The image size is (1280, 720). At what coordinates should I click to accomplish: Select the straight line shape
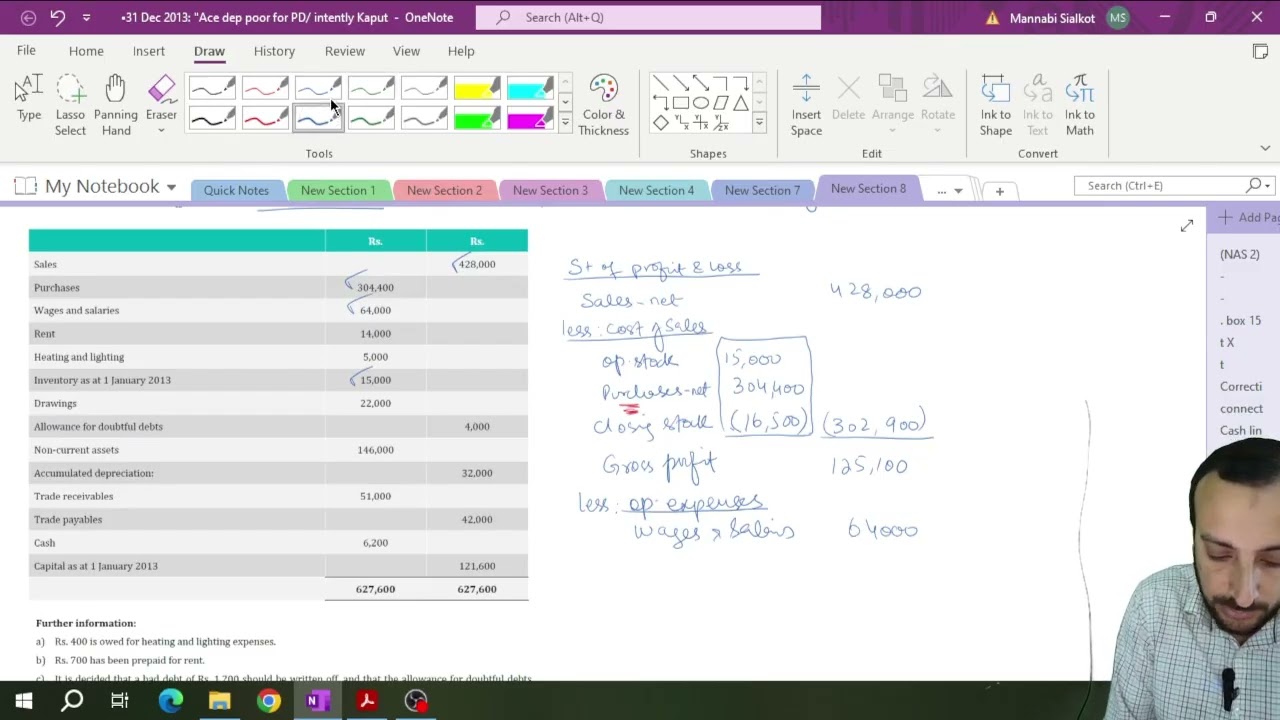(x=661, y=83)
